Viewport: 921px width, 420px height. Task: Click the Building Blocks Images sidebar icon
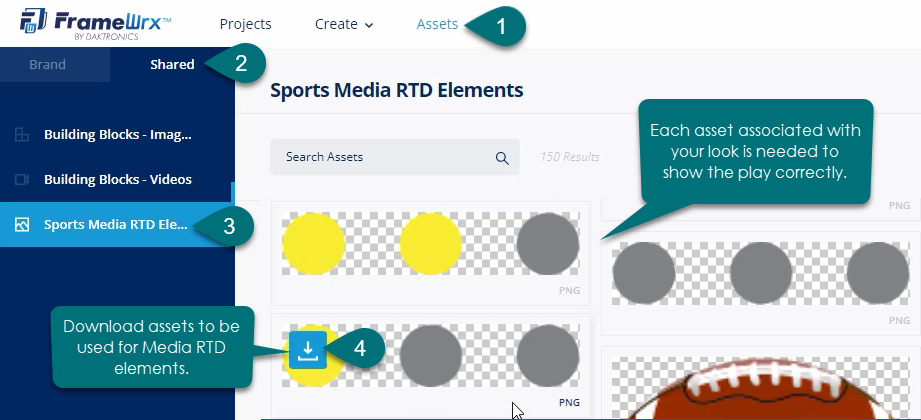pyautogui.click(x=22, y=135)
